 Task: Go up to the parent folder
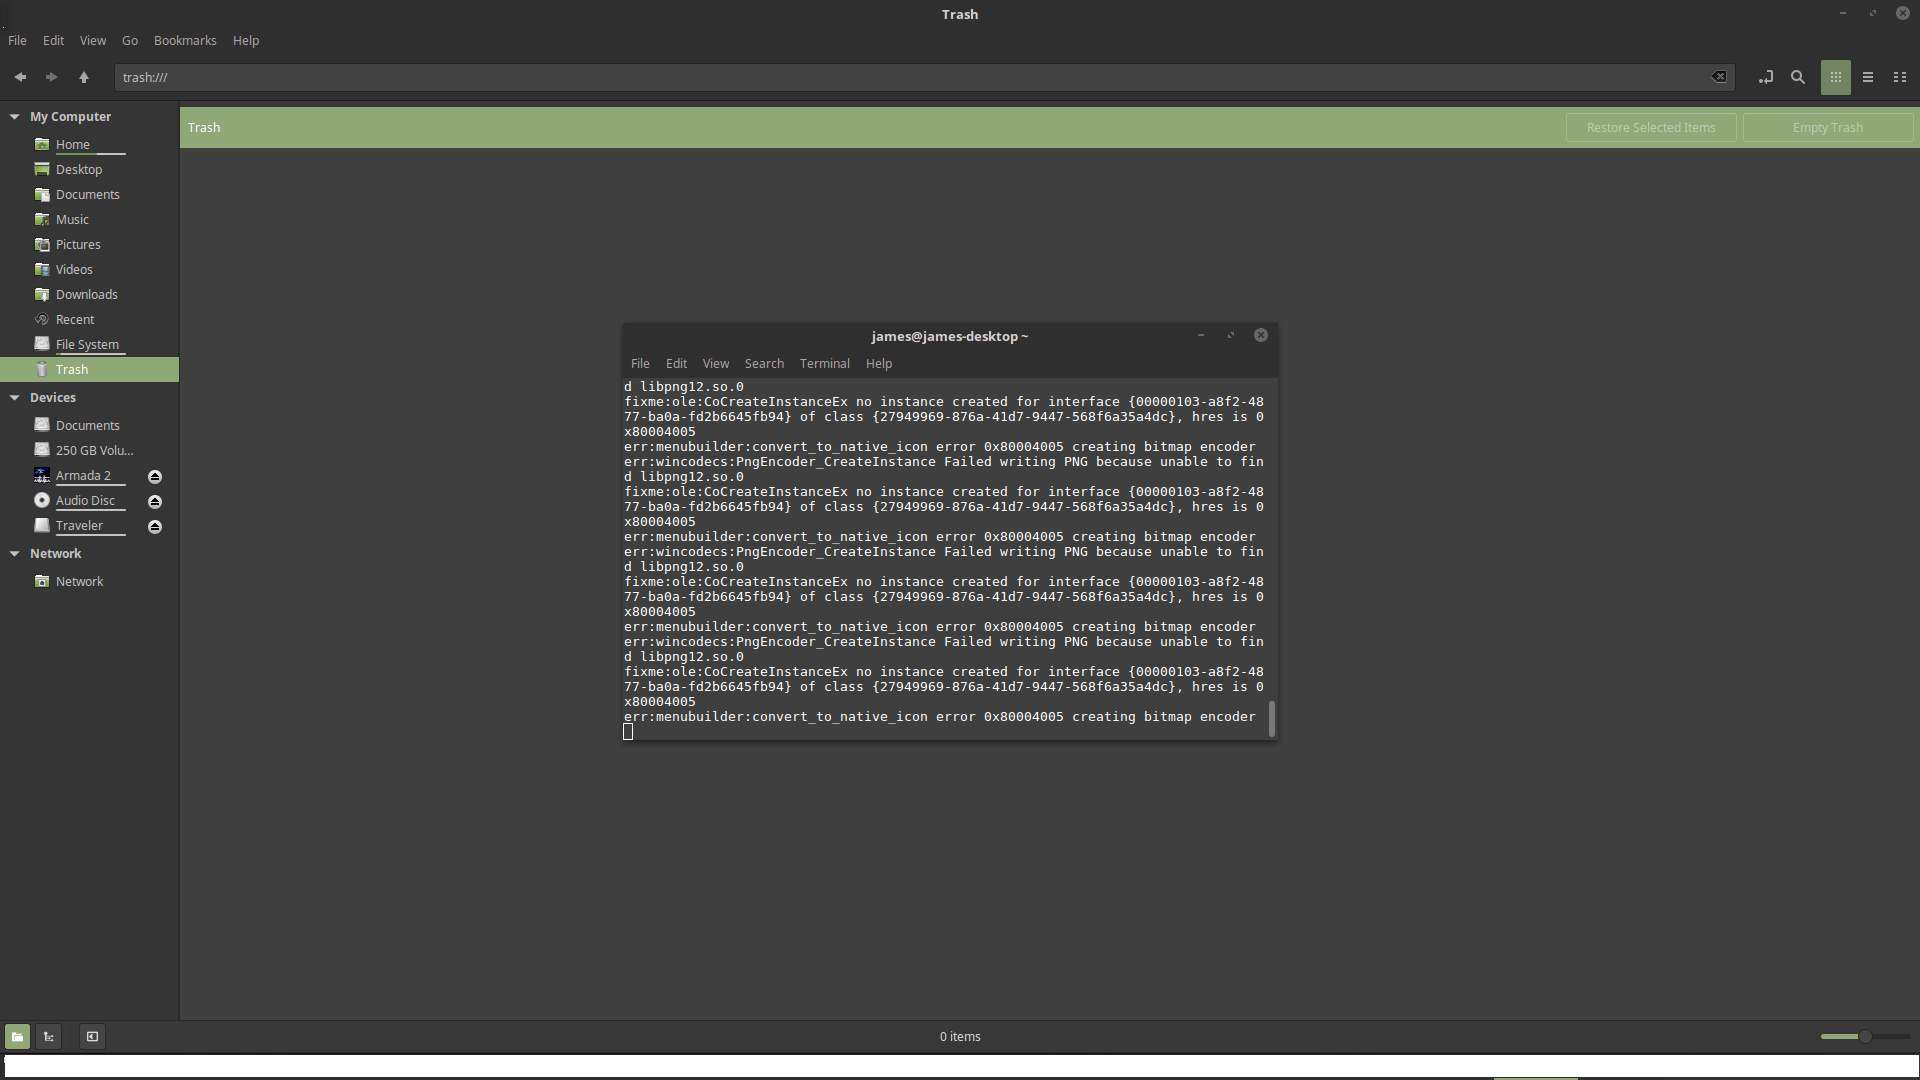click(84, 77)
